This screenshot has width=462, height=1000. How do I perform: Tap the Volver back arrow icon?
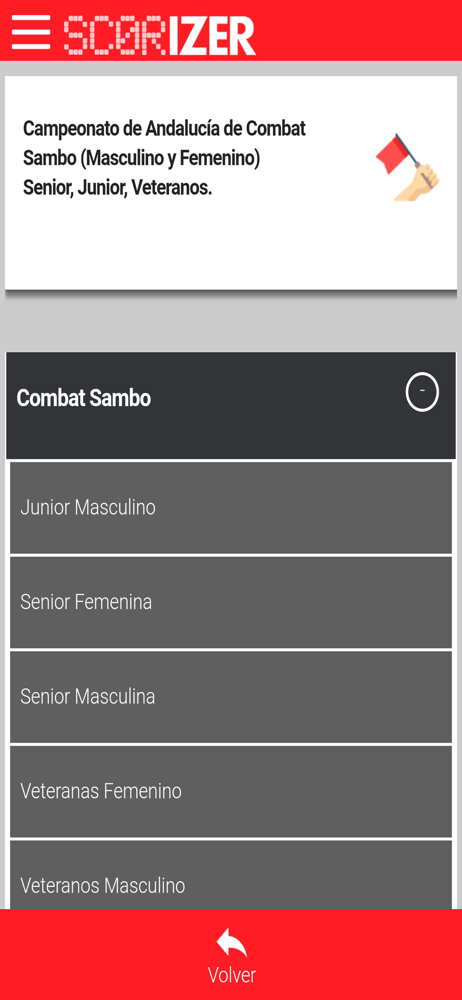[231, 943]
